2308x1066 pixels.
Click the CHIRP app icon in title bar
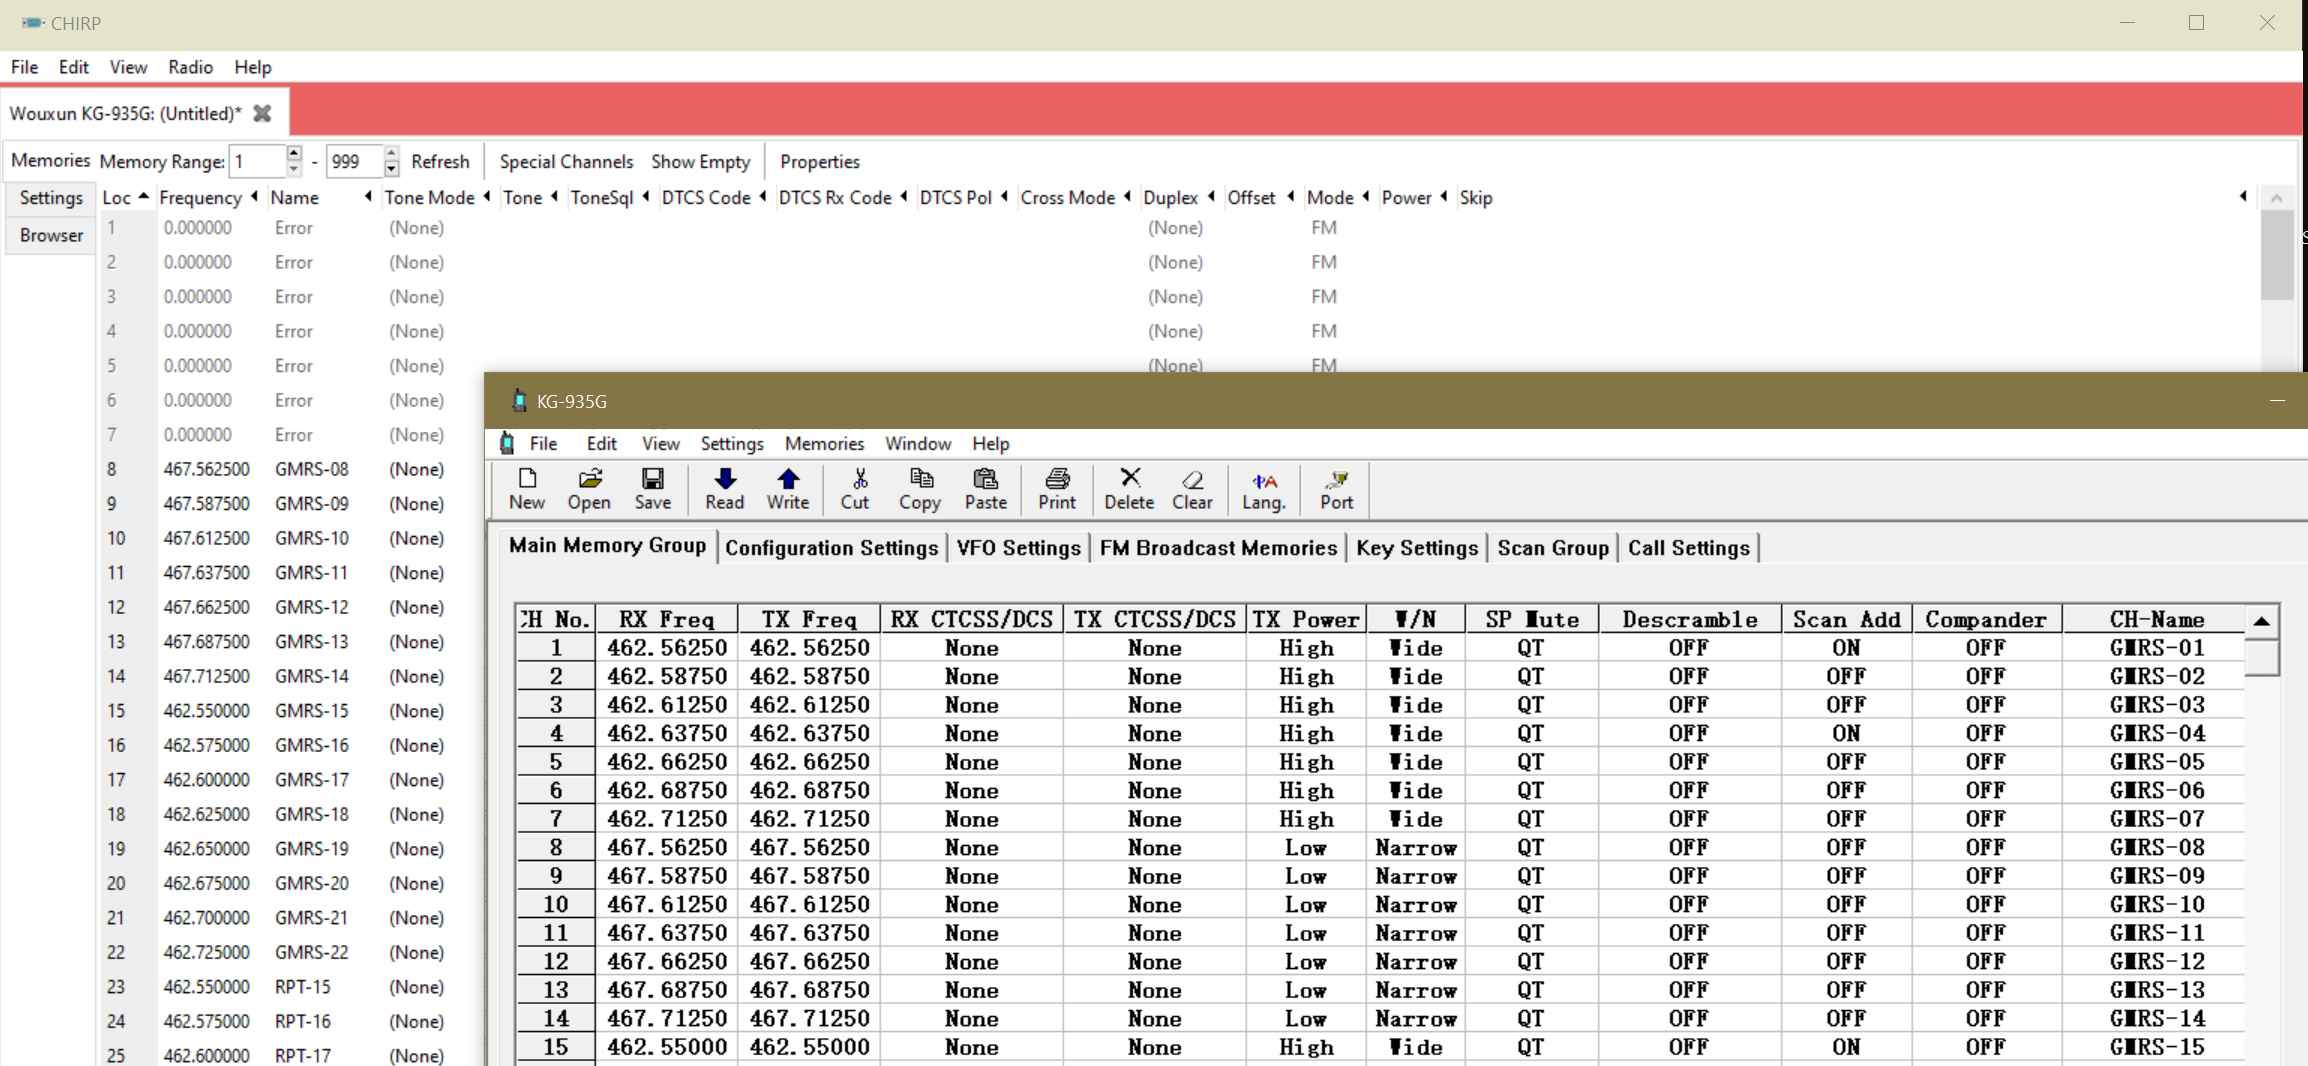pyautogui.click(x=32, y=22)
